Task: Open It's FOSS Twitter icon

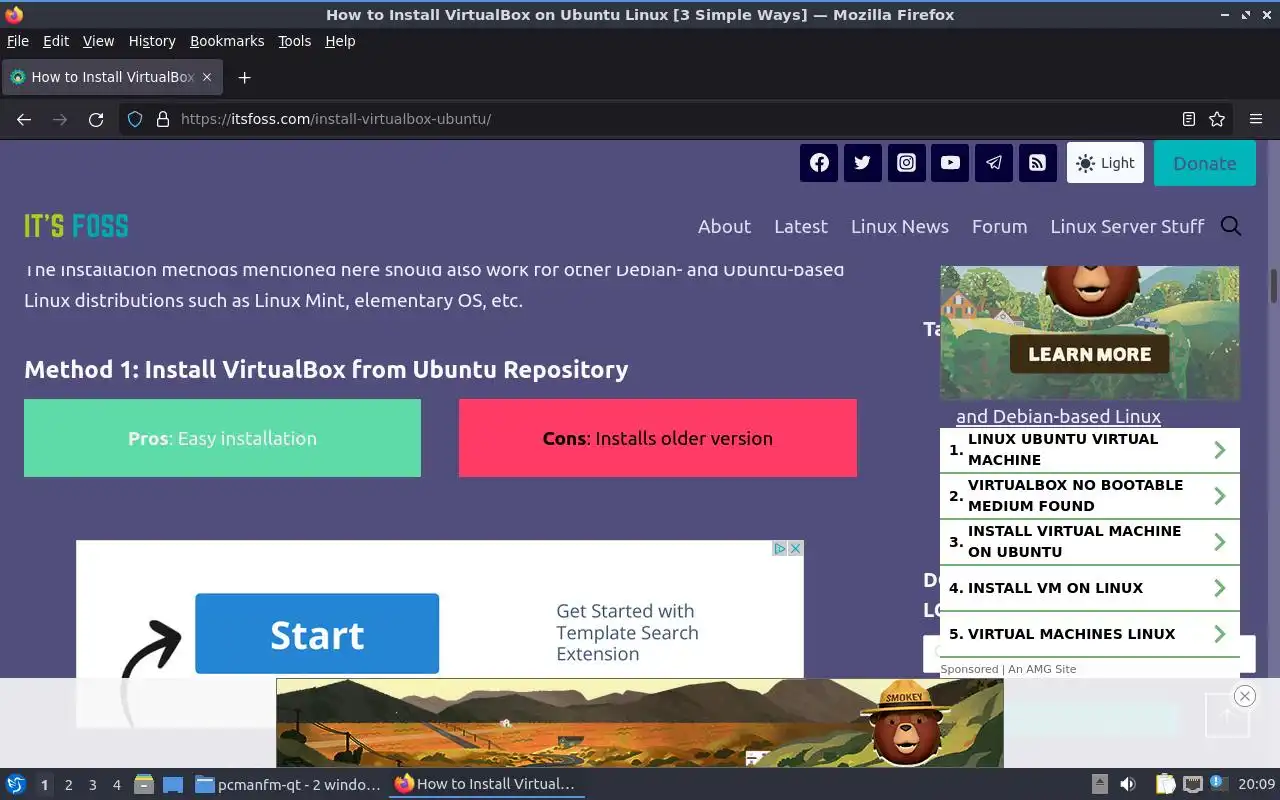Action: [863, 163]
